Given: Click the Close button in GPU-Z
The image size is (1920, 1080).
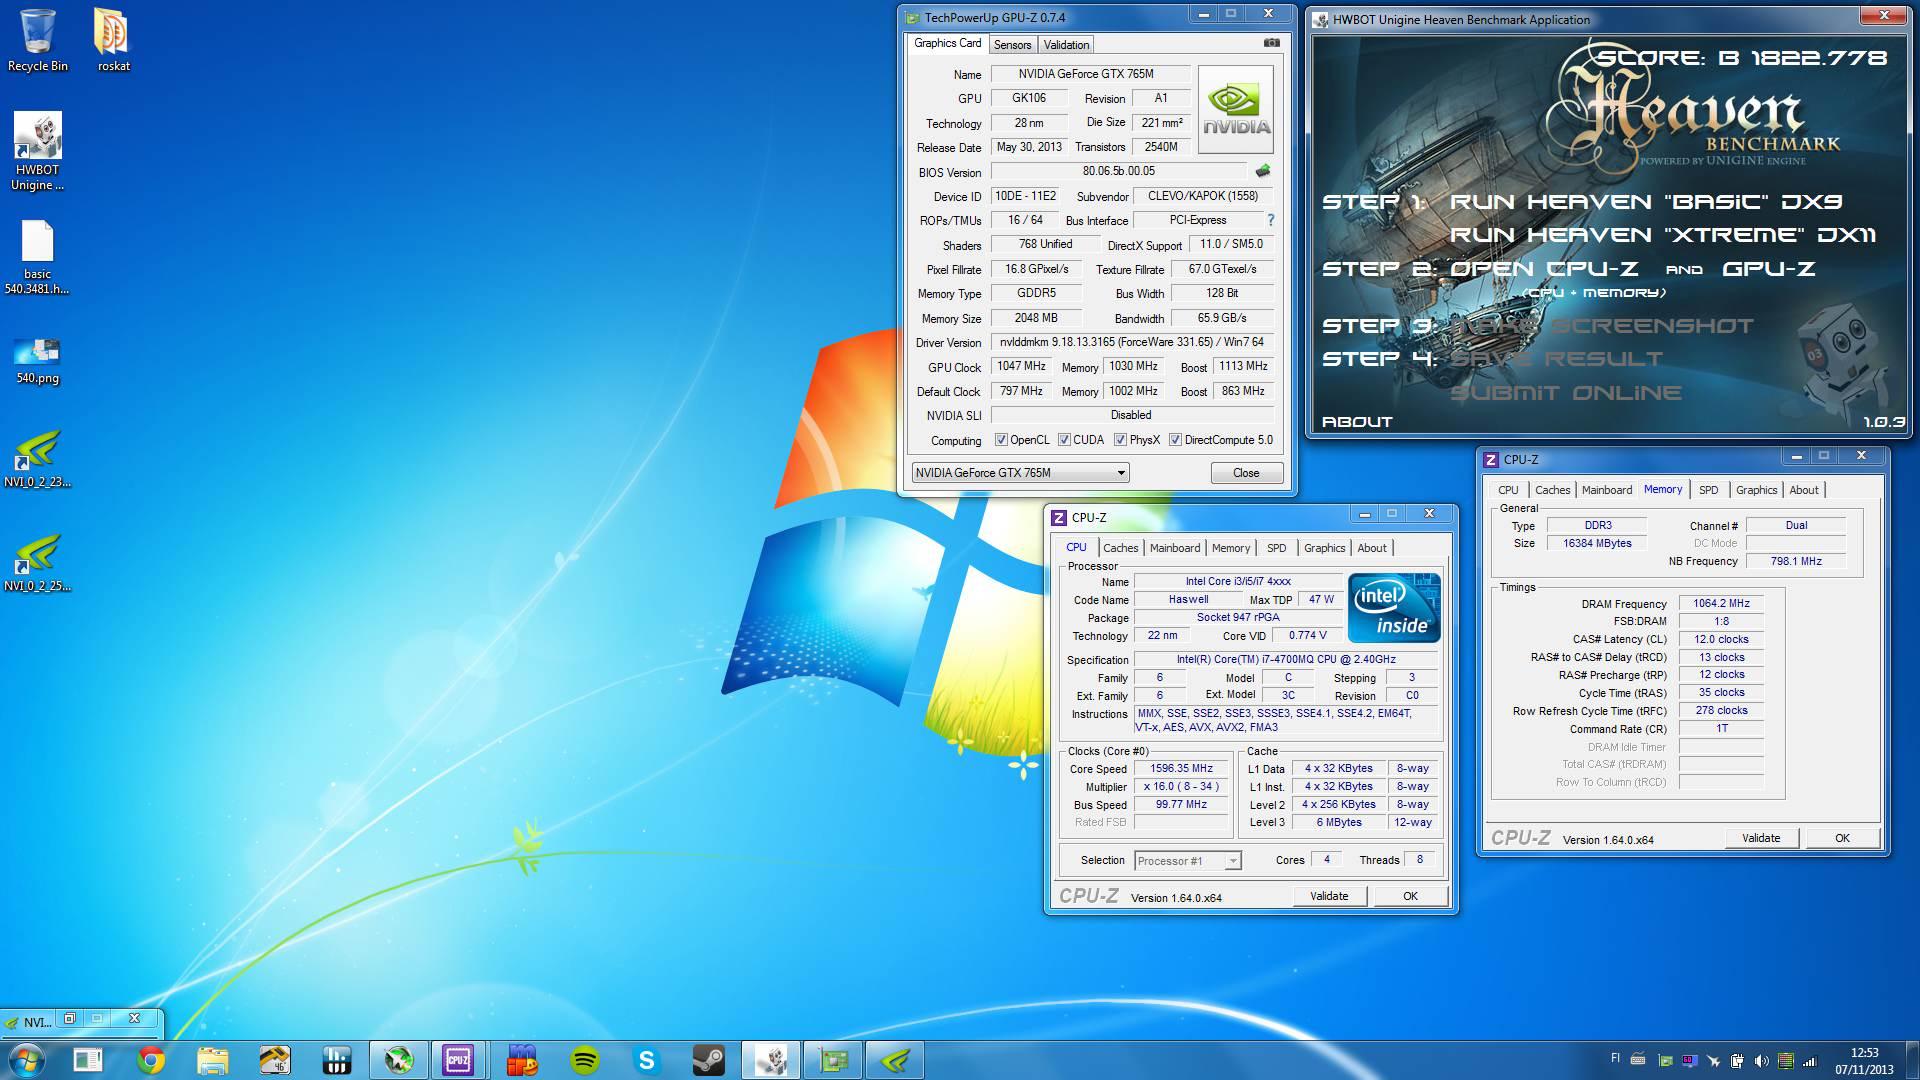Looking at the screenshot, I should pos(1246,473).
